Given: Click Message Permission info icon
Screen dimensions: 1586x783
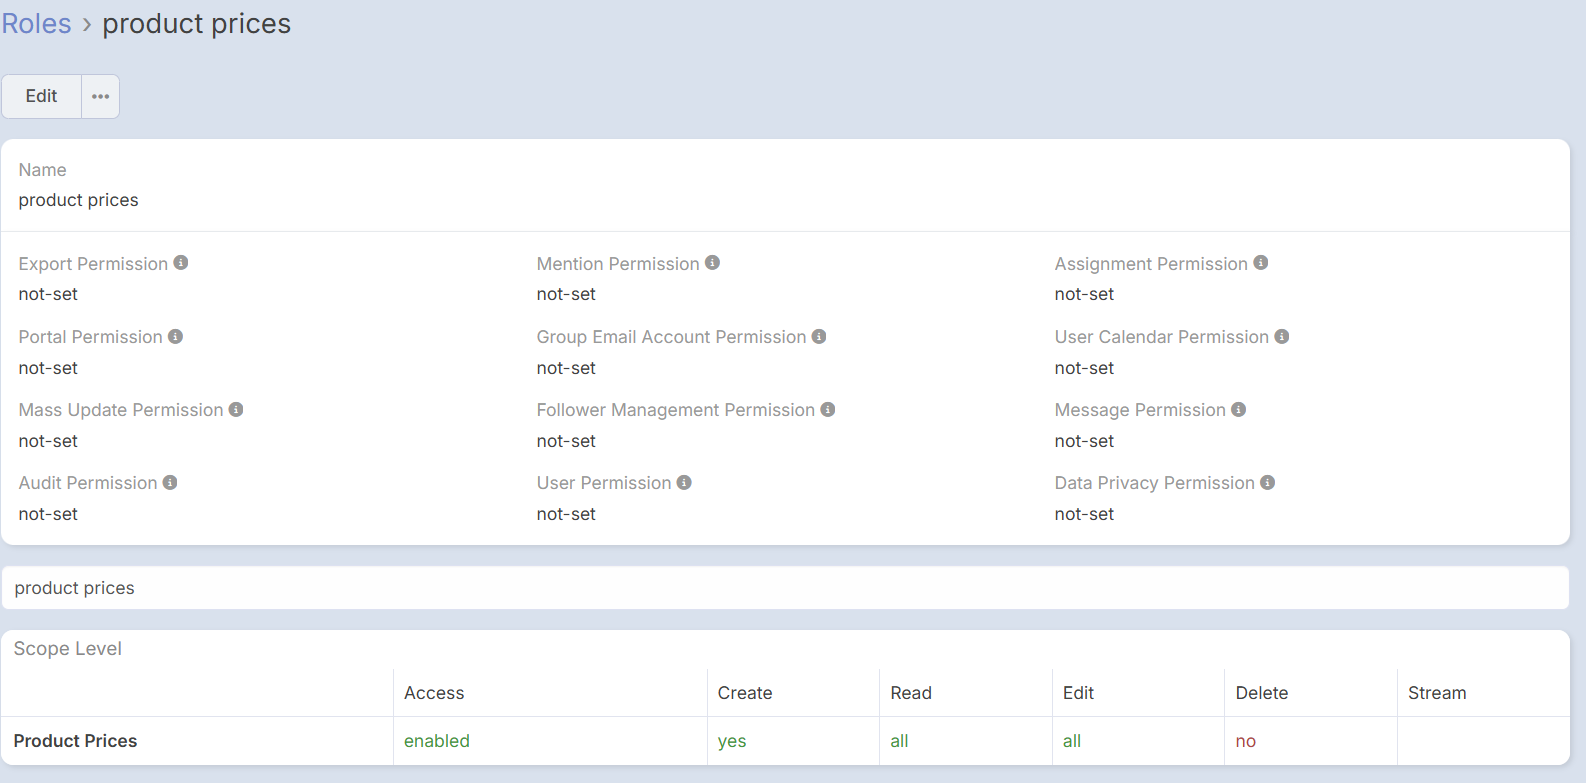Looking at the screenshot, I should point(1239,410).
